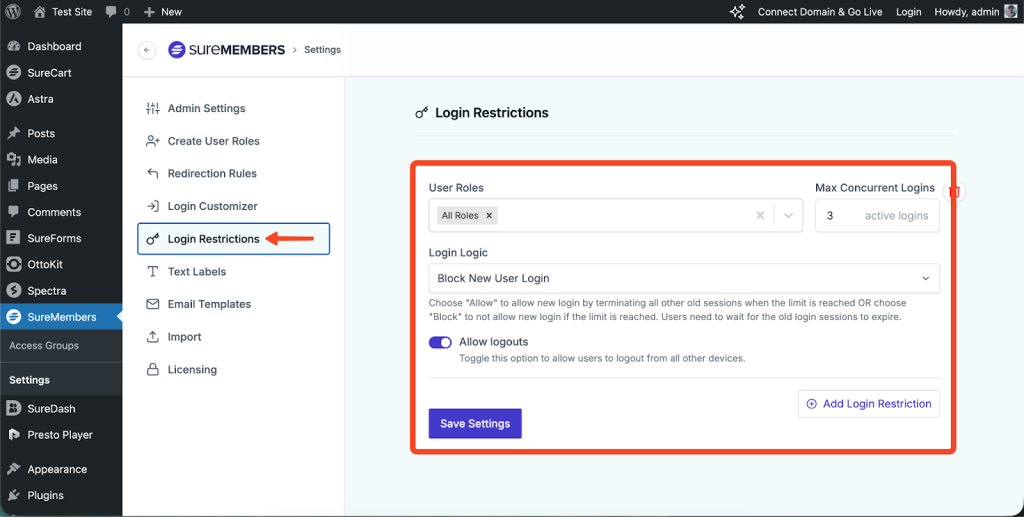Click the back arrow beside SureMembers logo
Screen dimensions: 1024x517
coord(147,50)
